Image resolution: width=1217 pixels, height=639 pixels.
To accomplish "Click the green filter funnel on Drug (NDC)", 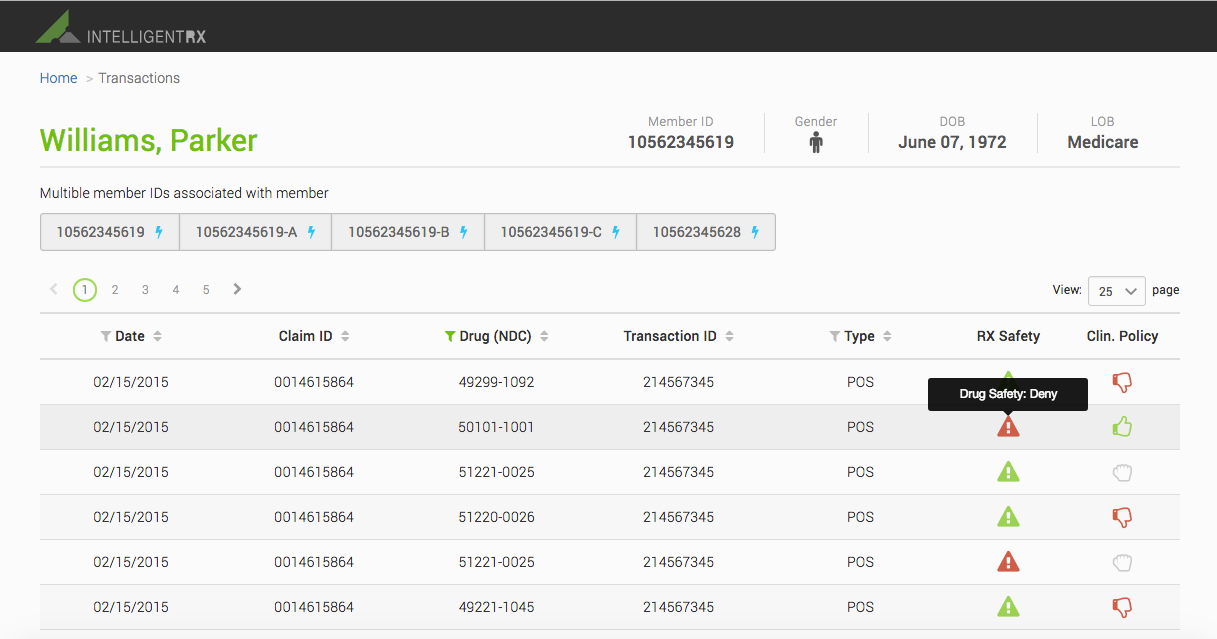I will coord(450,337).
